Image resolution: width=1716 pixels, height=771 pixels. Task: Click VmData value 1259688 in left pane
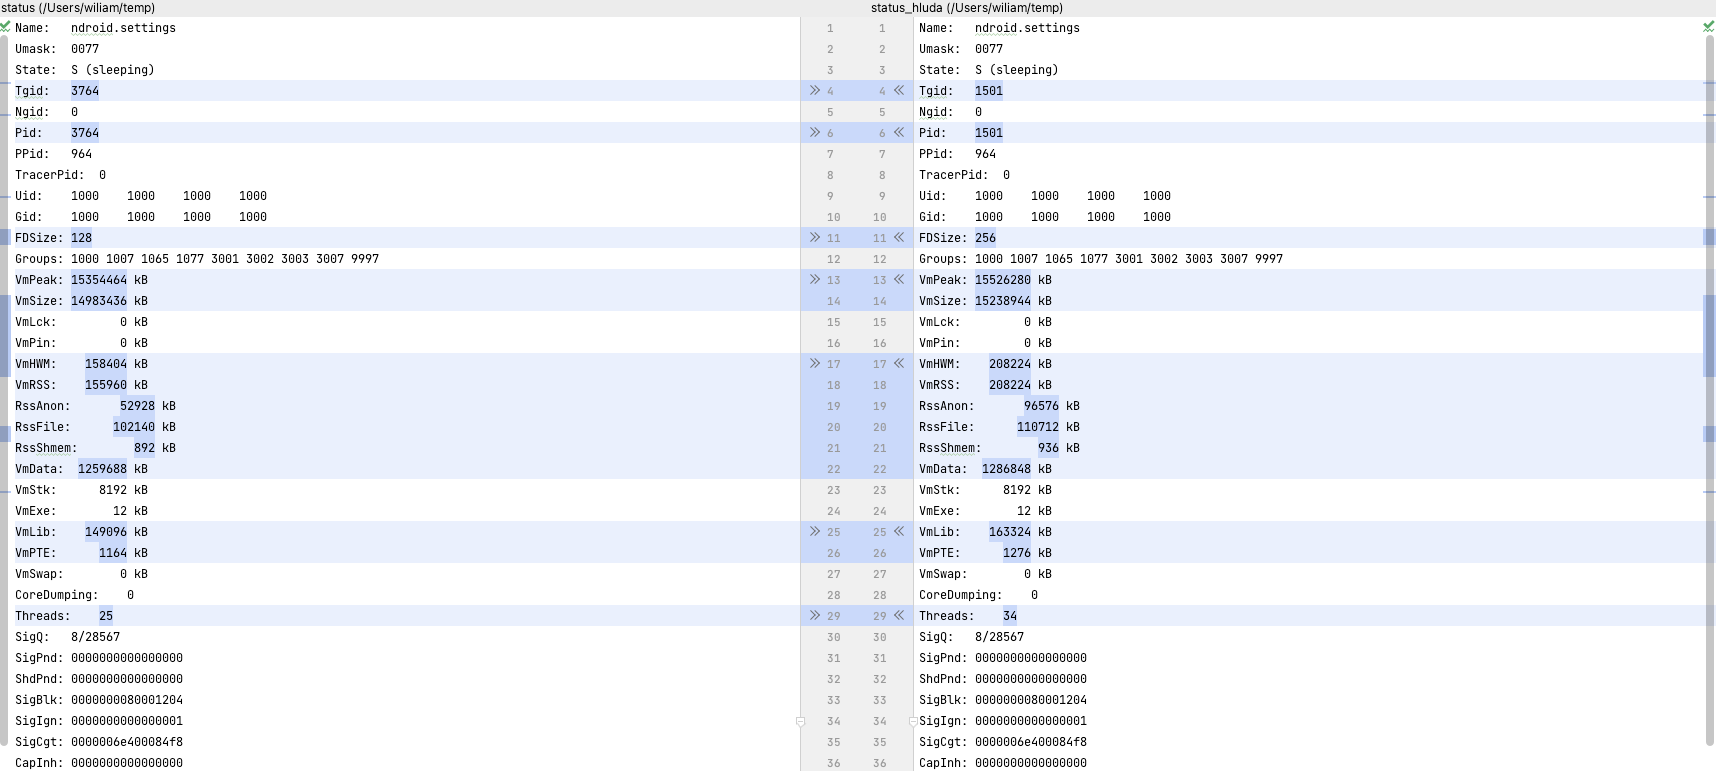tap(103, 469)
